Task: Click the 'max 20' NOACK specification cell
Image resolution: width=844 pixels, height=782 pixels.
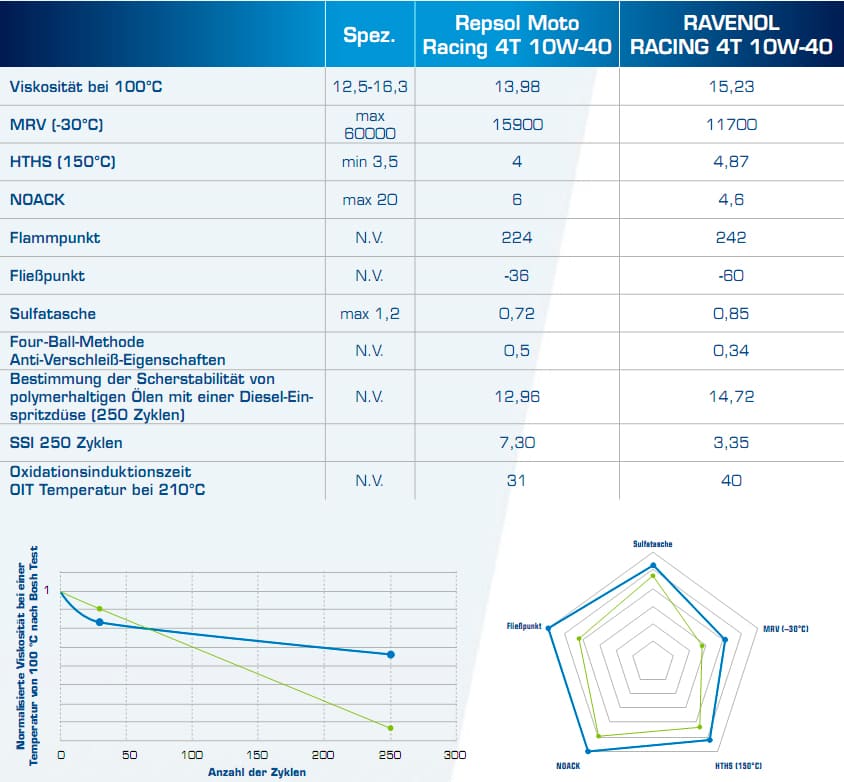Action: pyautogui.click(x=370, y=200)
